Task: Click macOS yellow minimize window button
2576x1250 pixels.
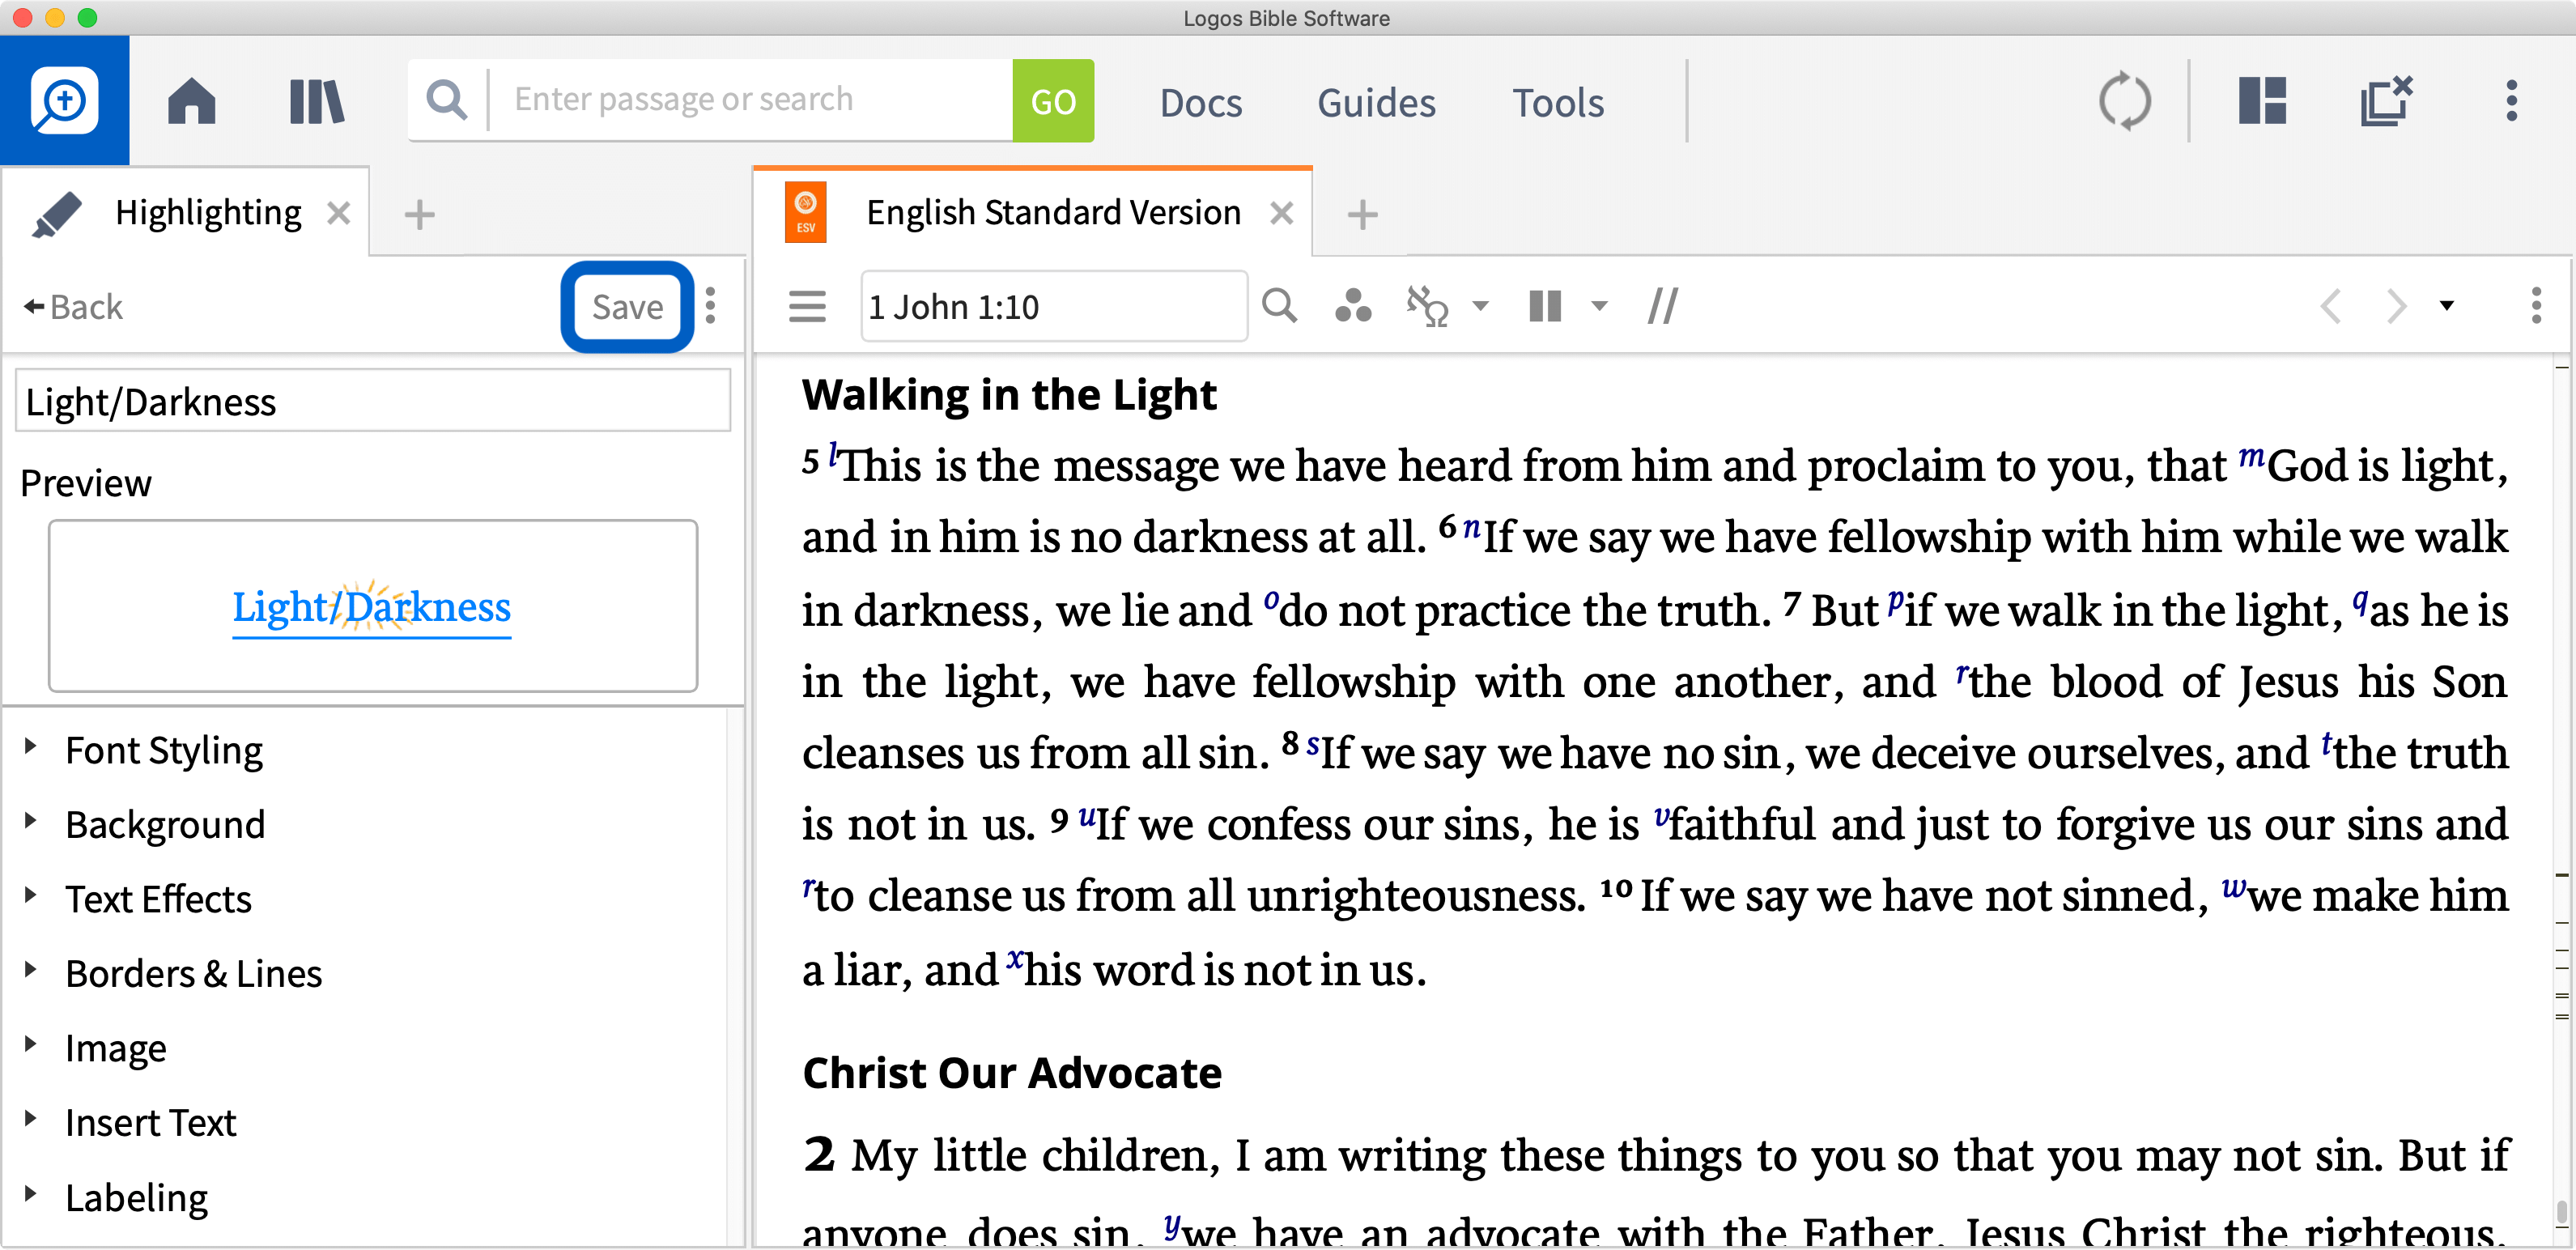Action: click(55, 17)
